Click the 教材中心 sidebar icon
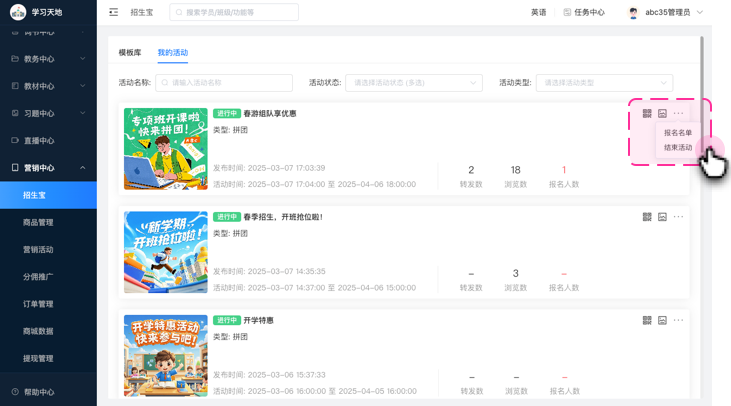 coord(15,86)
